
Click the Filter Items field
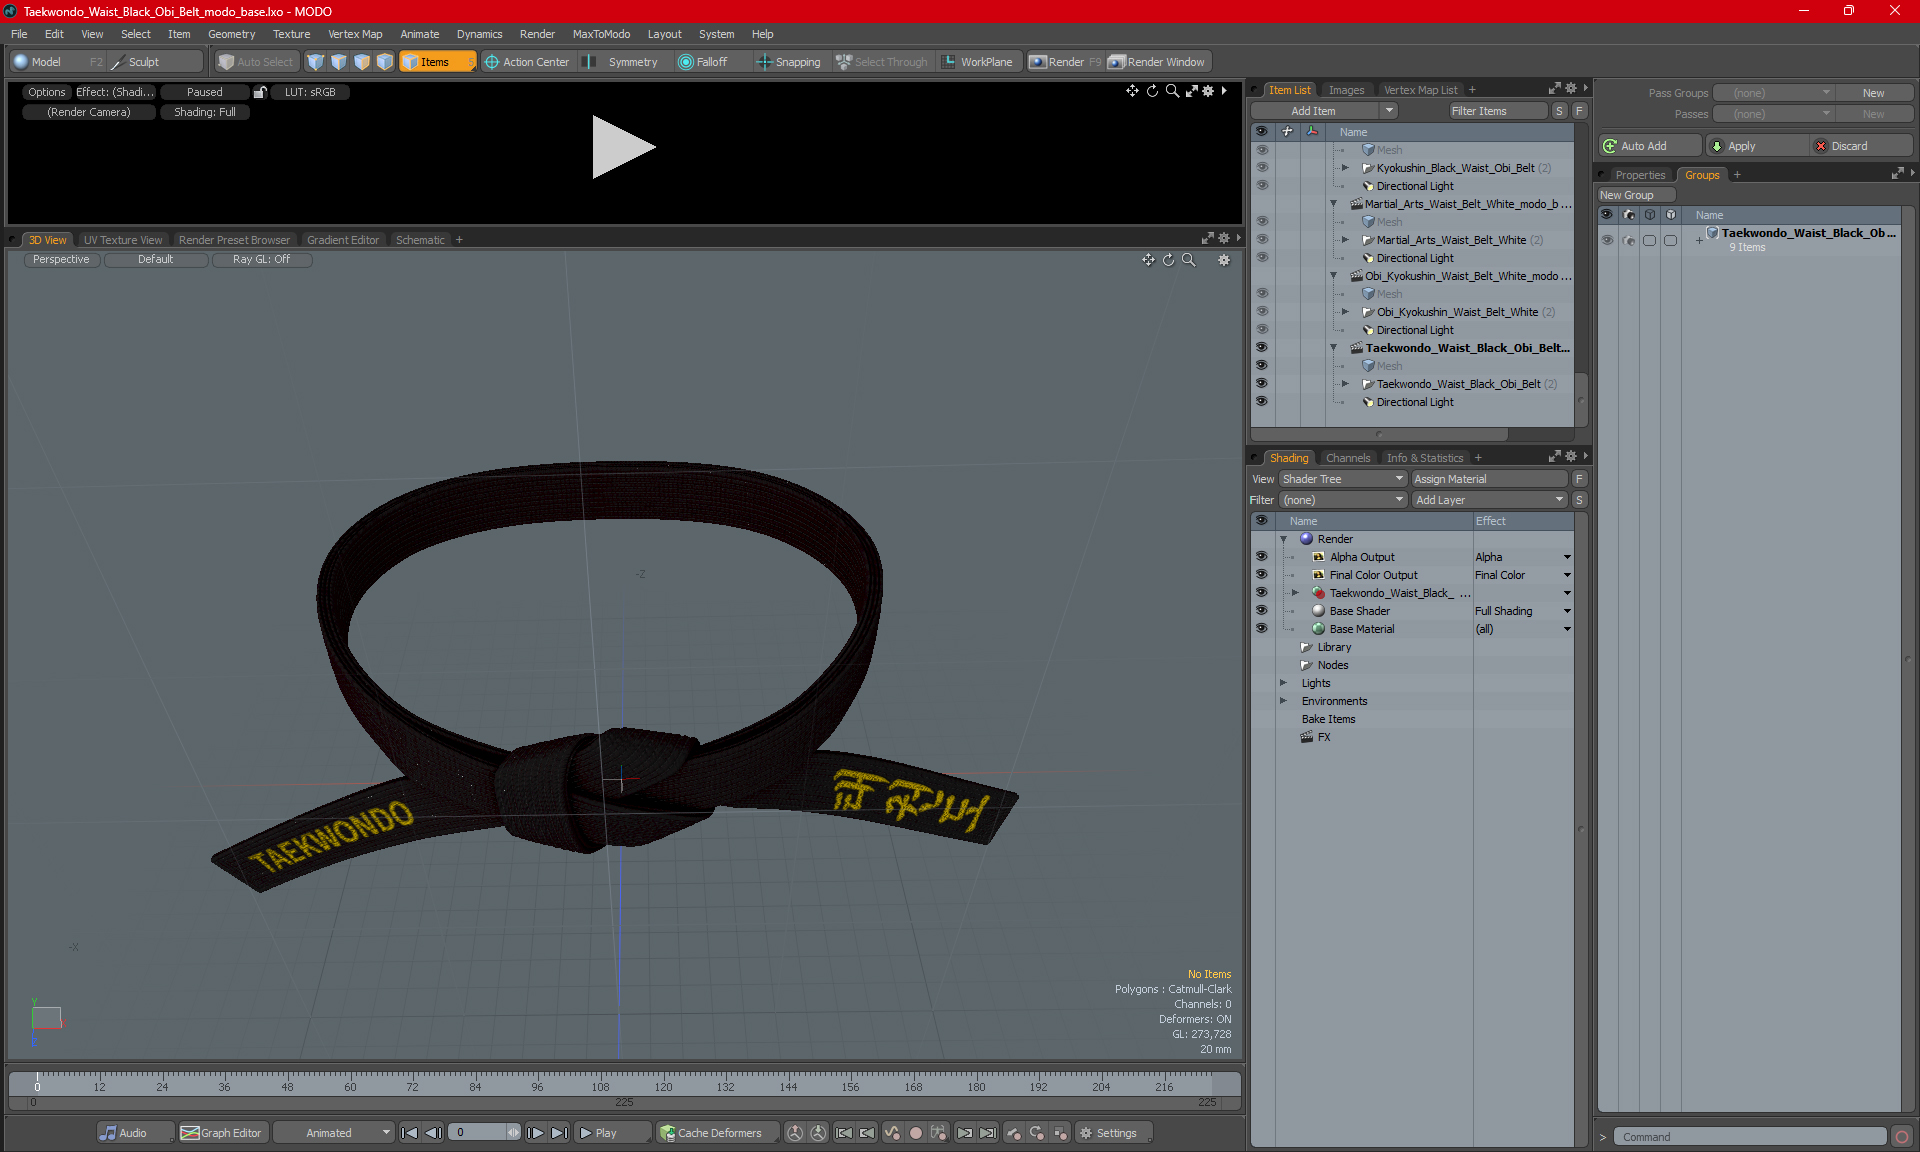pyautogui.click(x=1498, y=111)
